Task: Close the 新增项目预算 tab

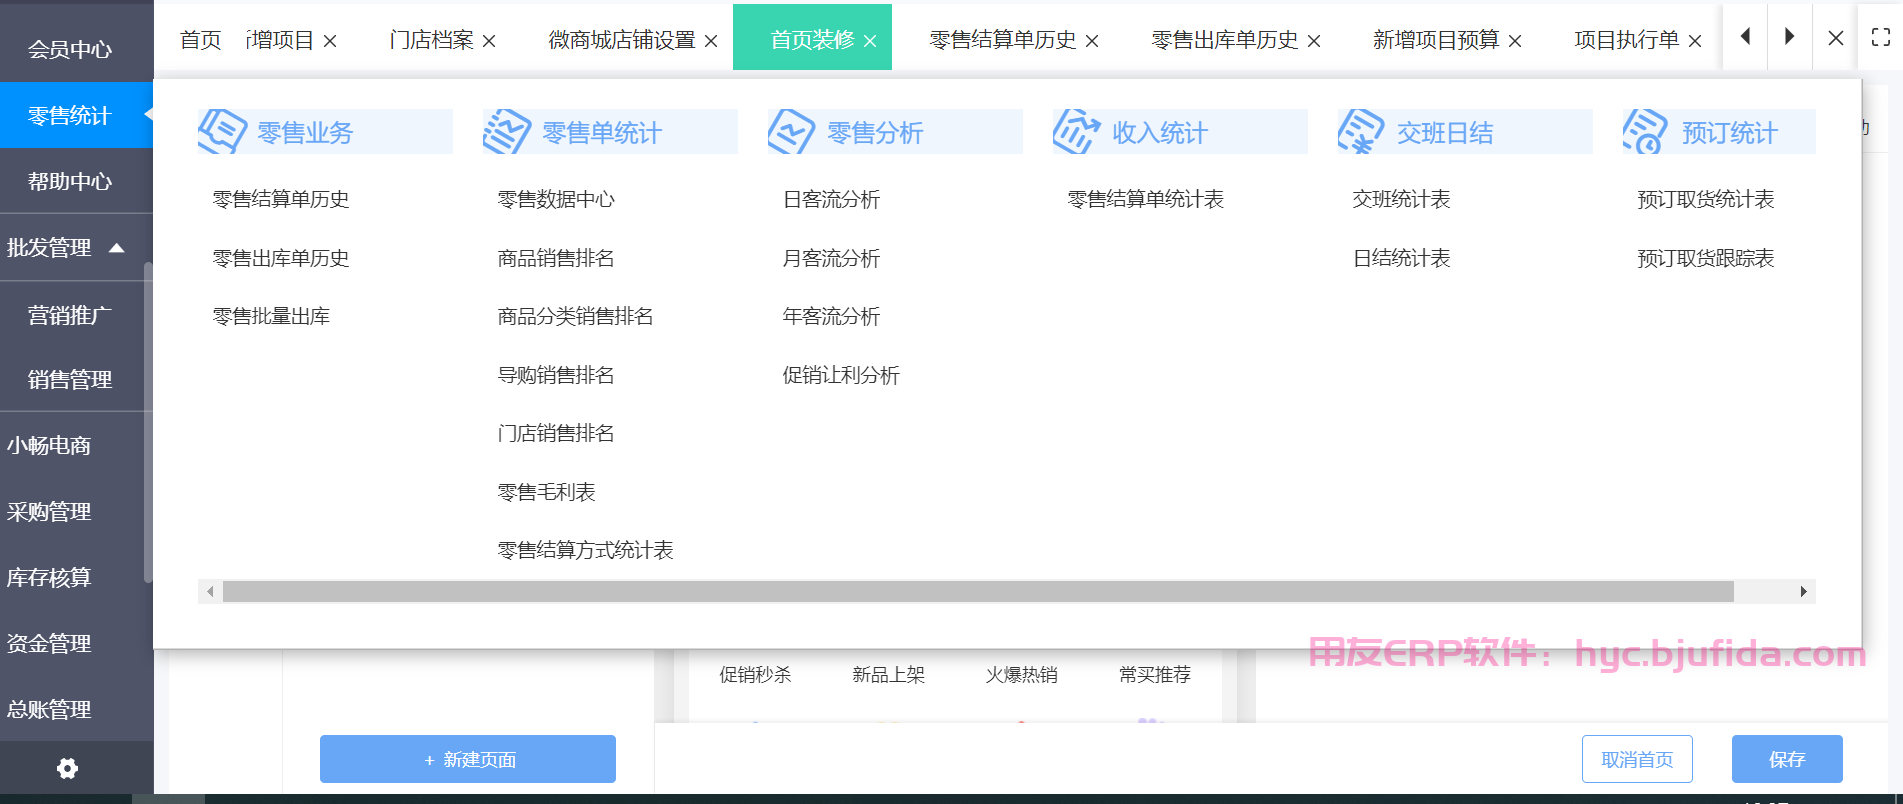Action: pyautogui.click(x=1515, y=41)
